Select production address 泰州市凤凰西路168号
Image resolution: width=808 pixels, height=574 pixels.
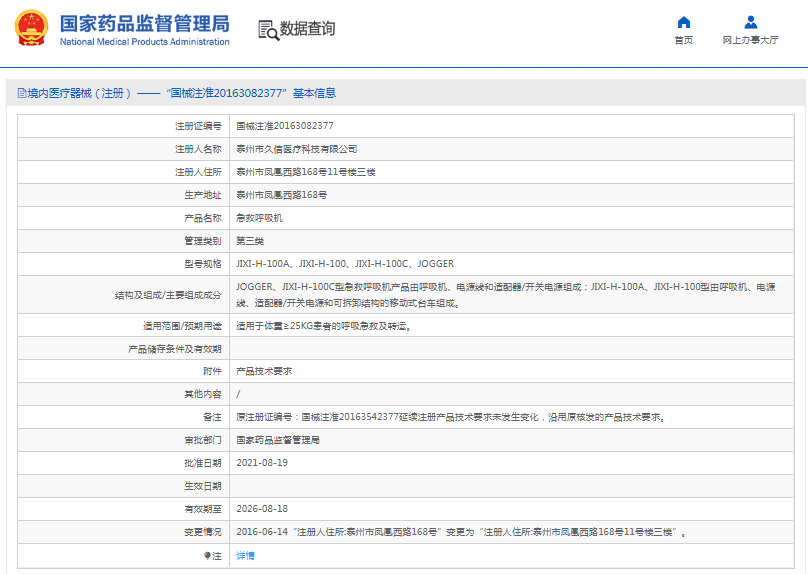click(281, 195)
